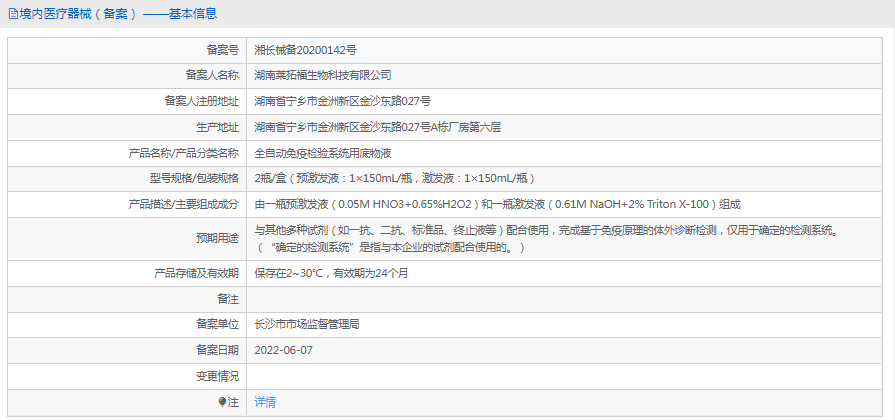Open the 详情 link in the 注 row
This screenshot has height=420, width=895.
click(x=265, y=402)
